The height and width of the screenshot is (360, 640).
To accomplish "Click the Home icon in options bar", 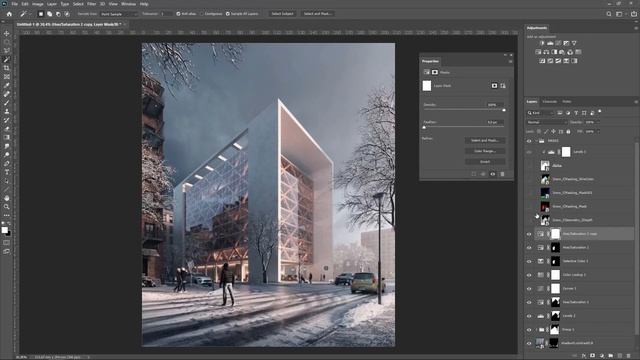I will [x=9, y=14].
